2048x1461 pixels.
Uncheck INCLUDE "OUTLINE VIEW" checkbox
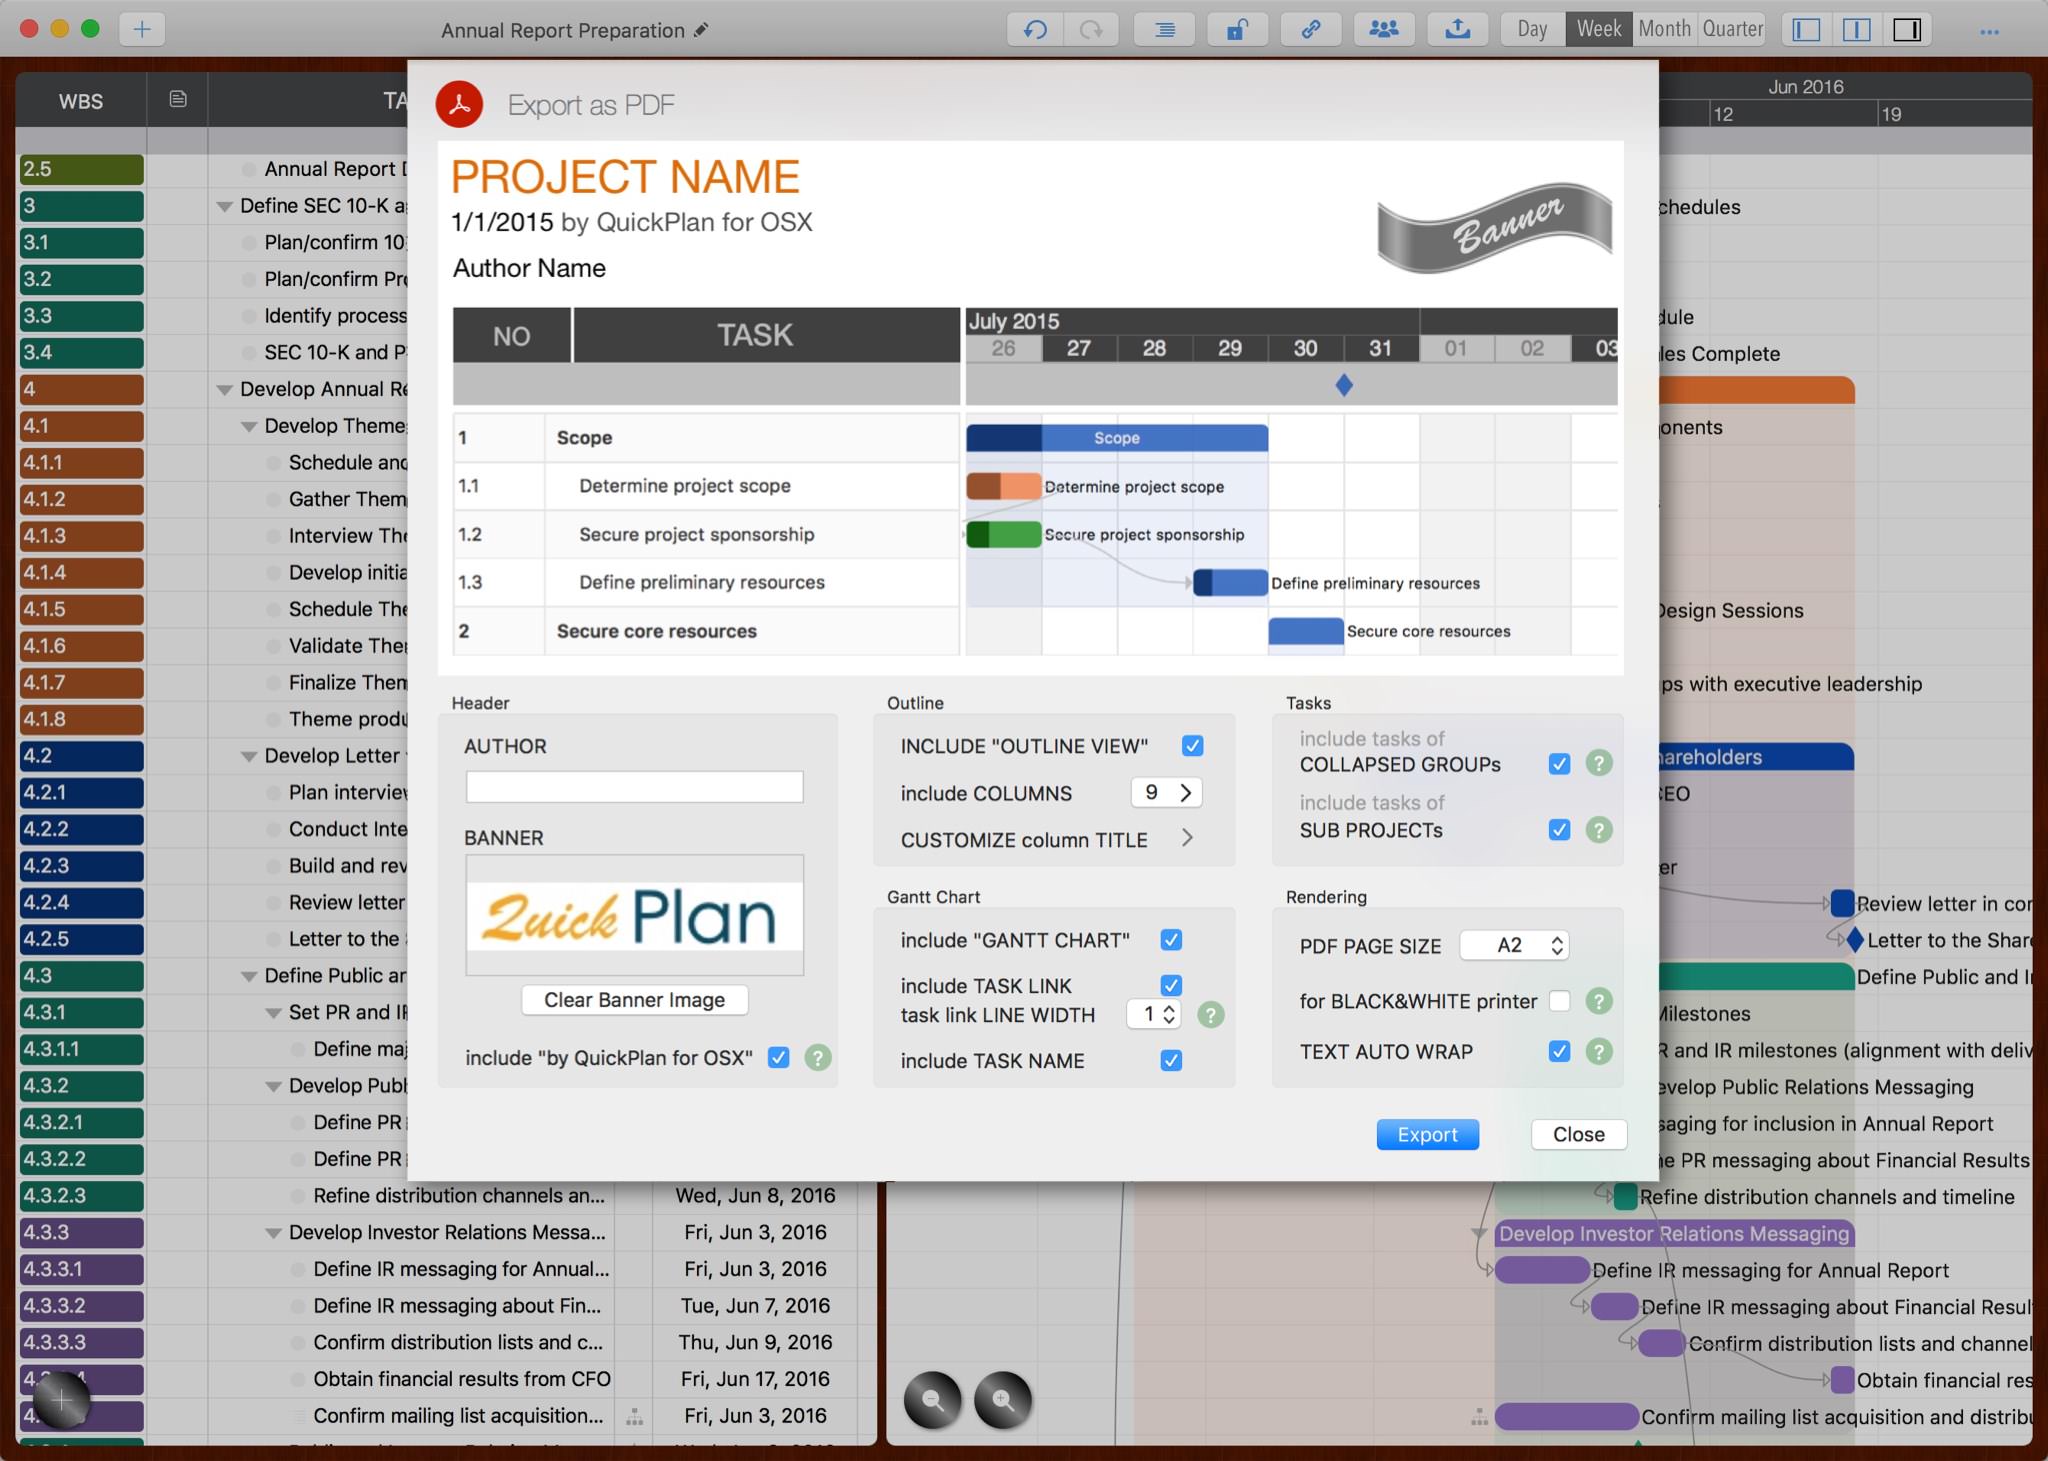(x=1192, y=746)
